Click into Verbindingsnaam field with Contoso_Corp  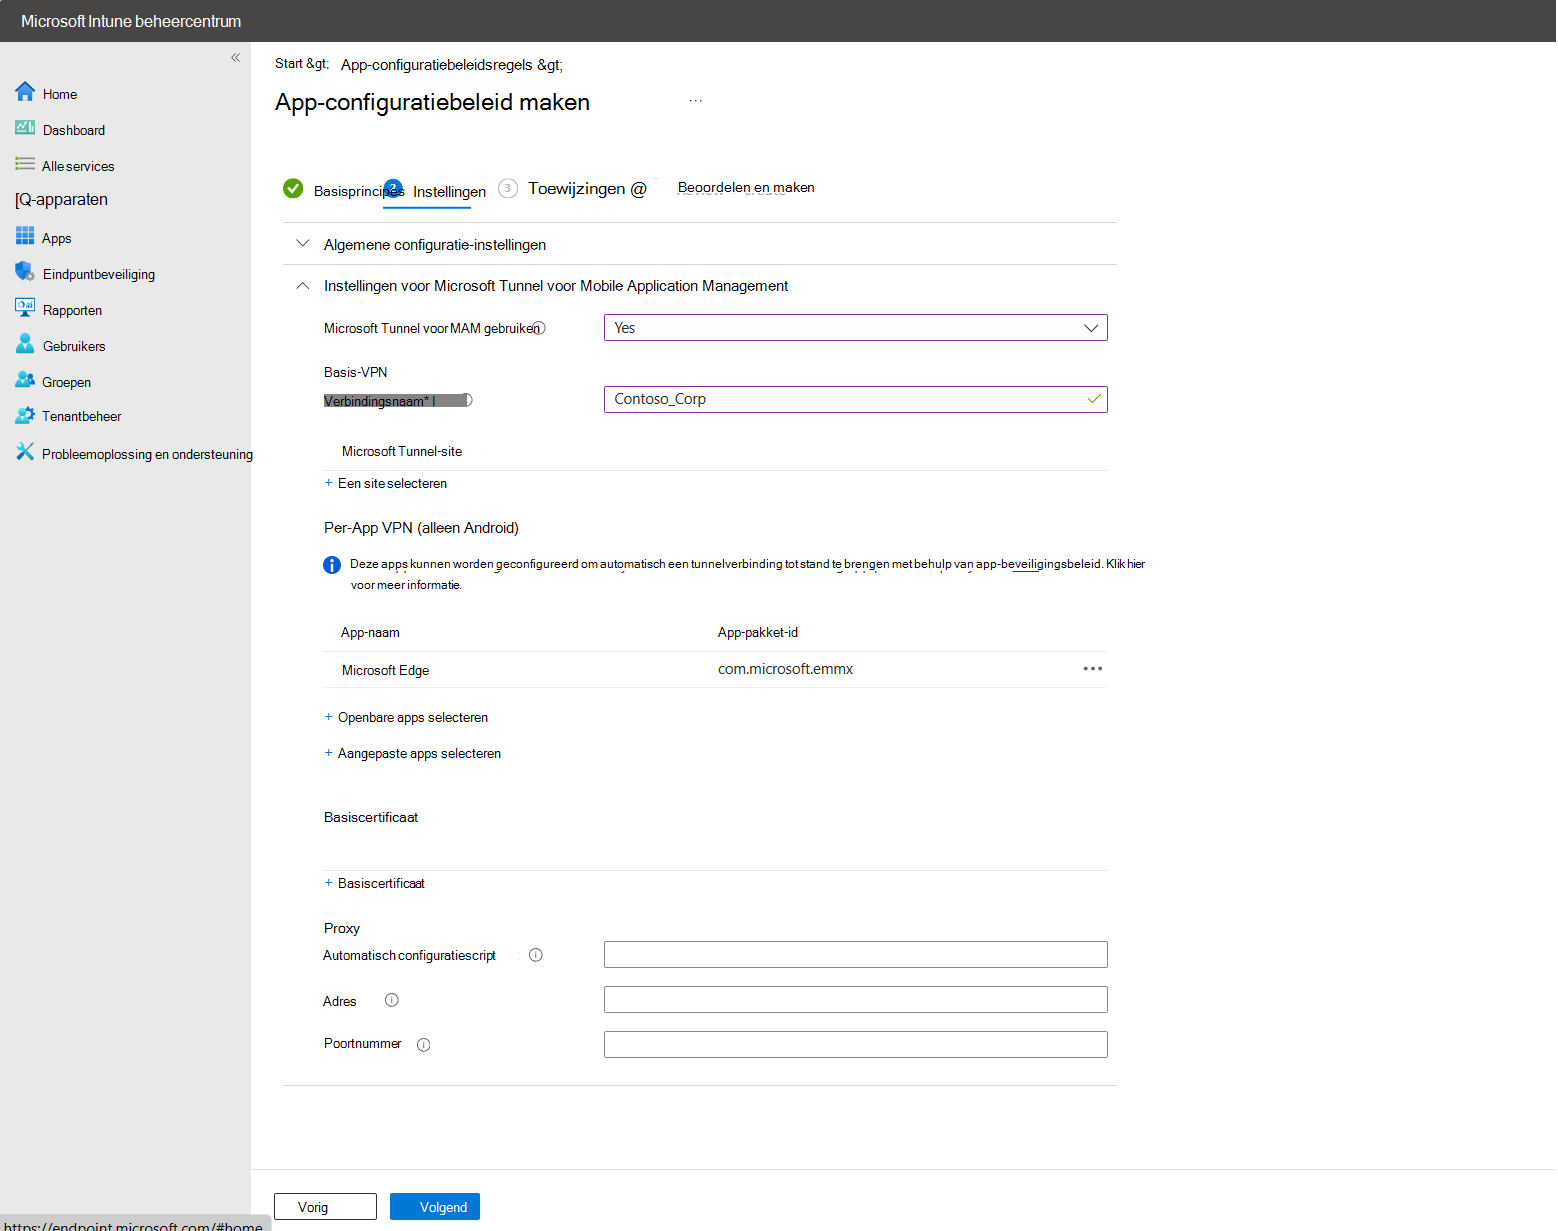coord(856,399)
